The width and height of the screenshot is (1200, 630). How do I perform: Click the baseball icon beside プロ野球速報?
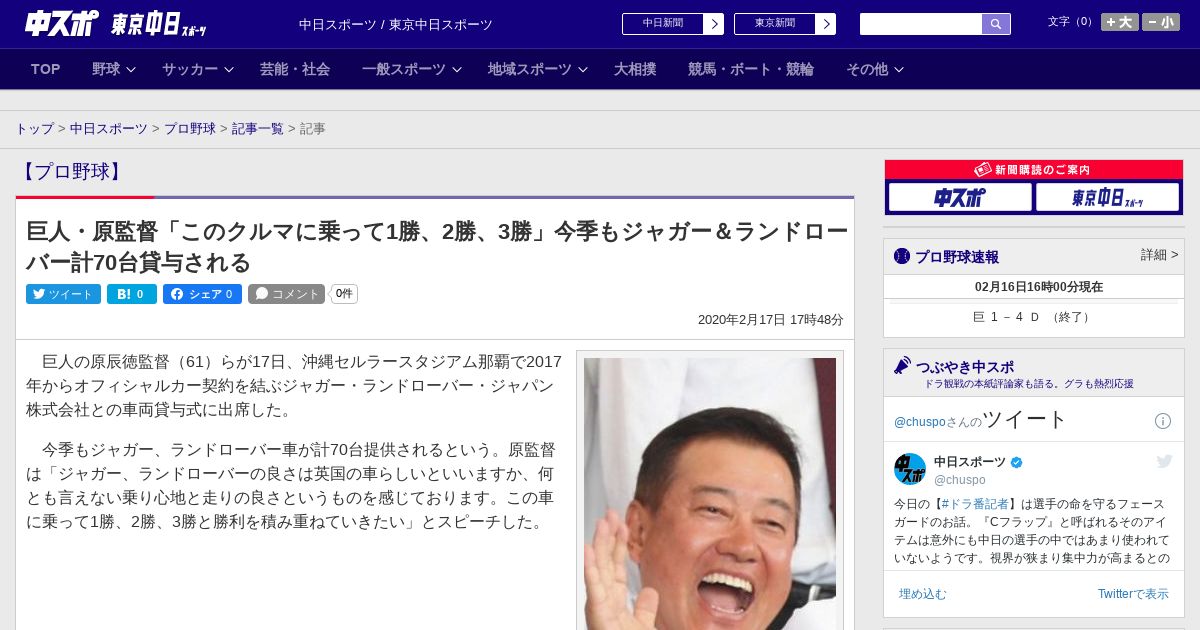(902, 256)
